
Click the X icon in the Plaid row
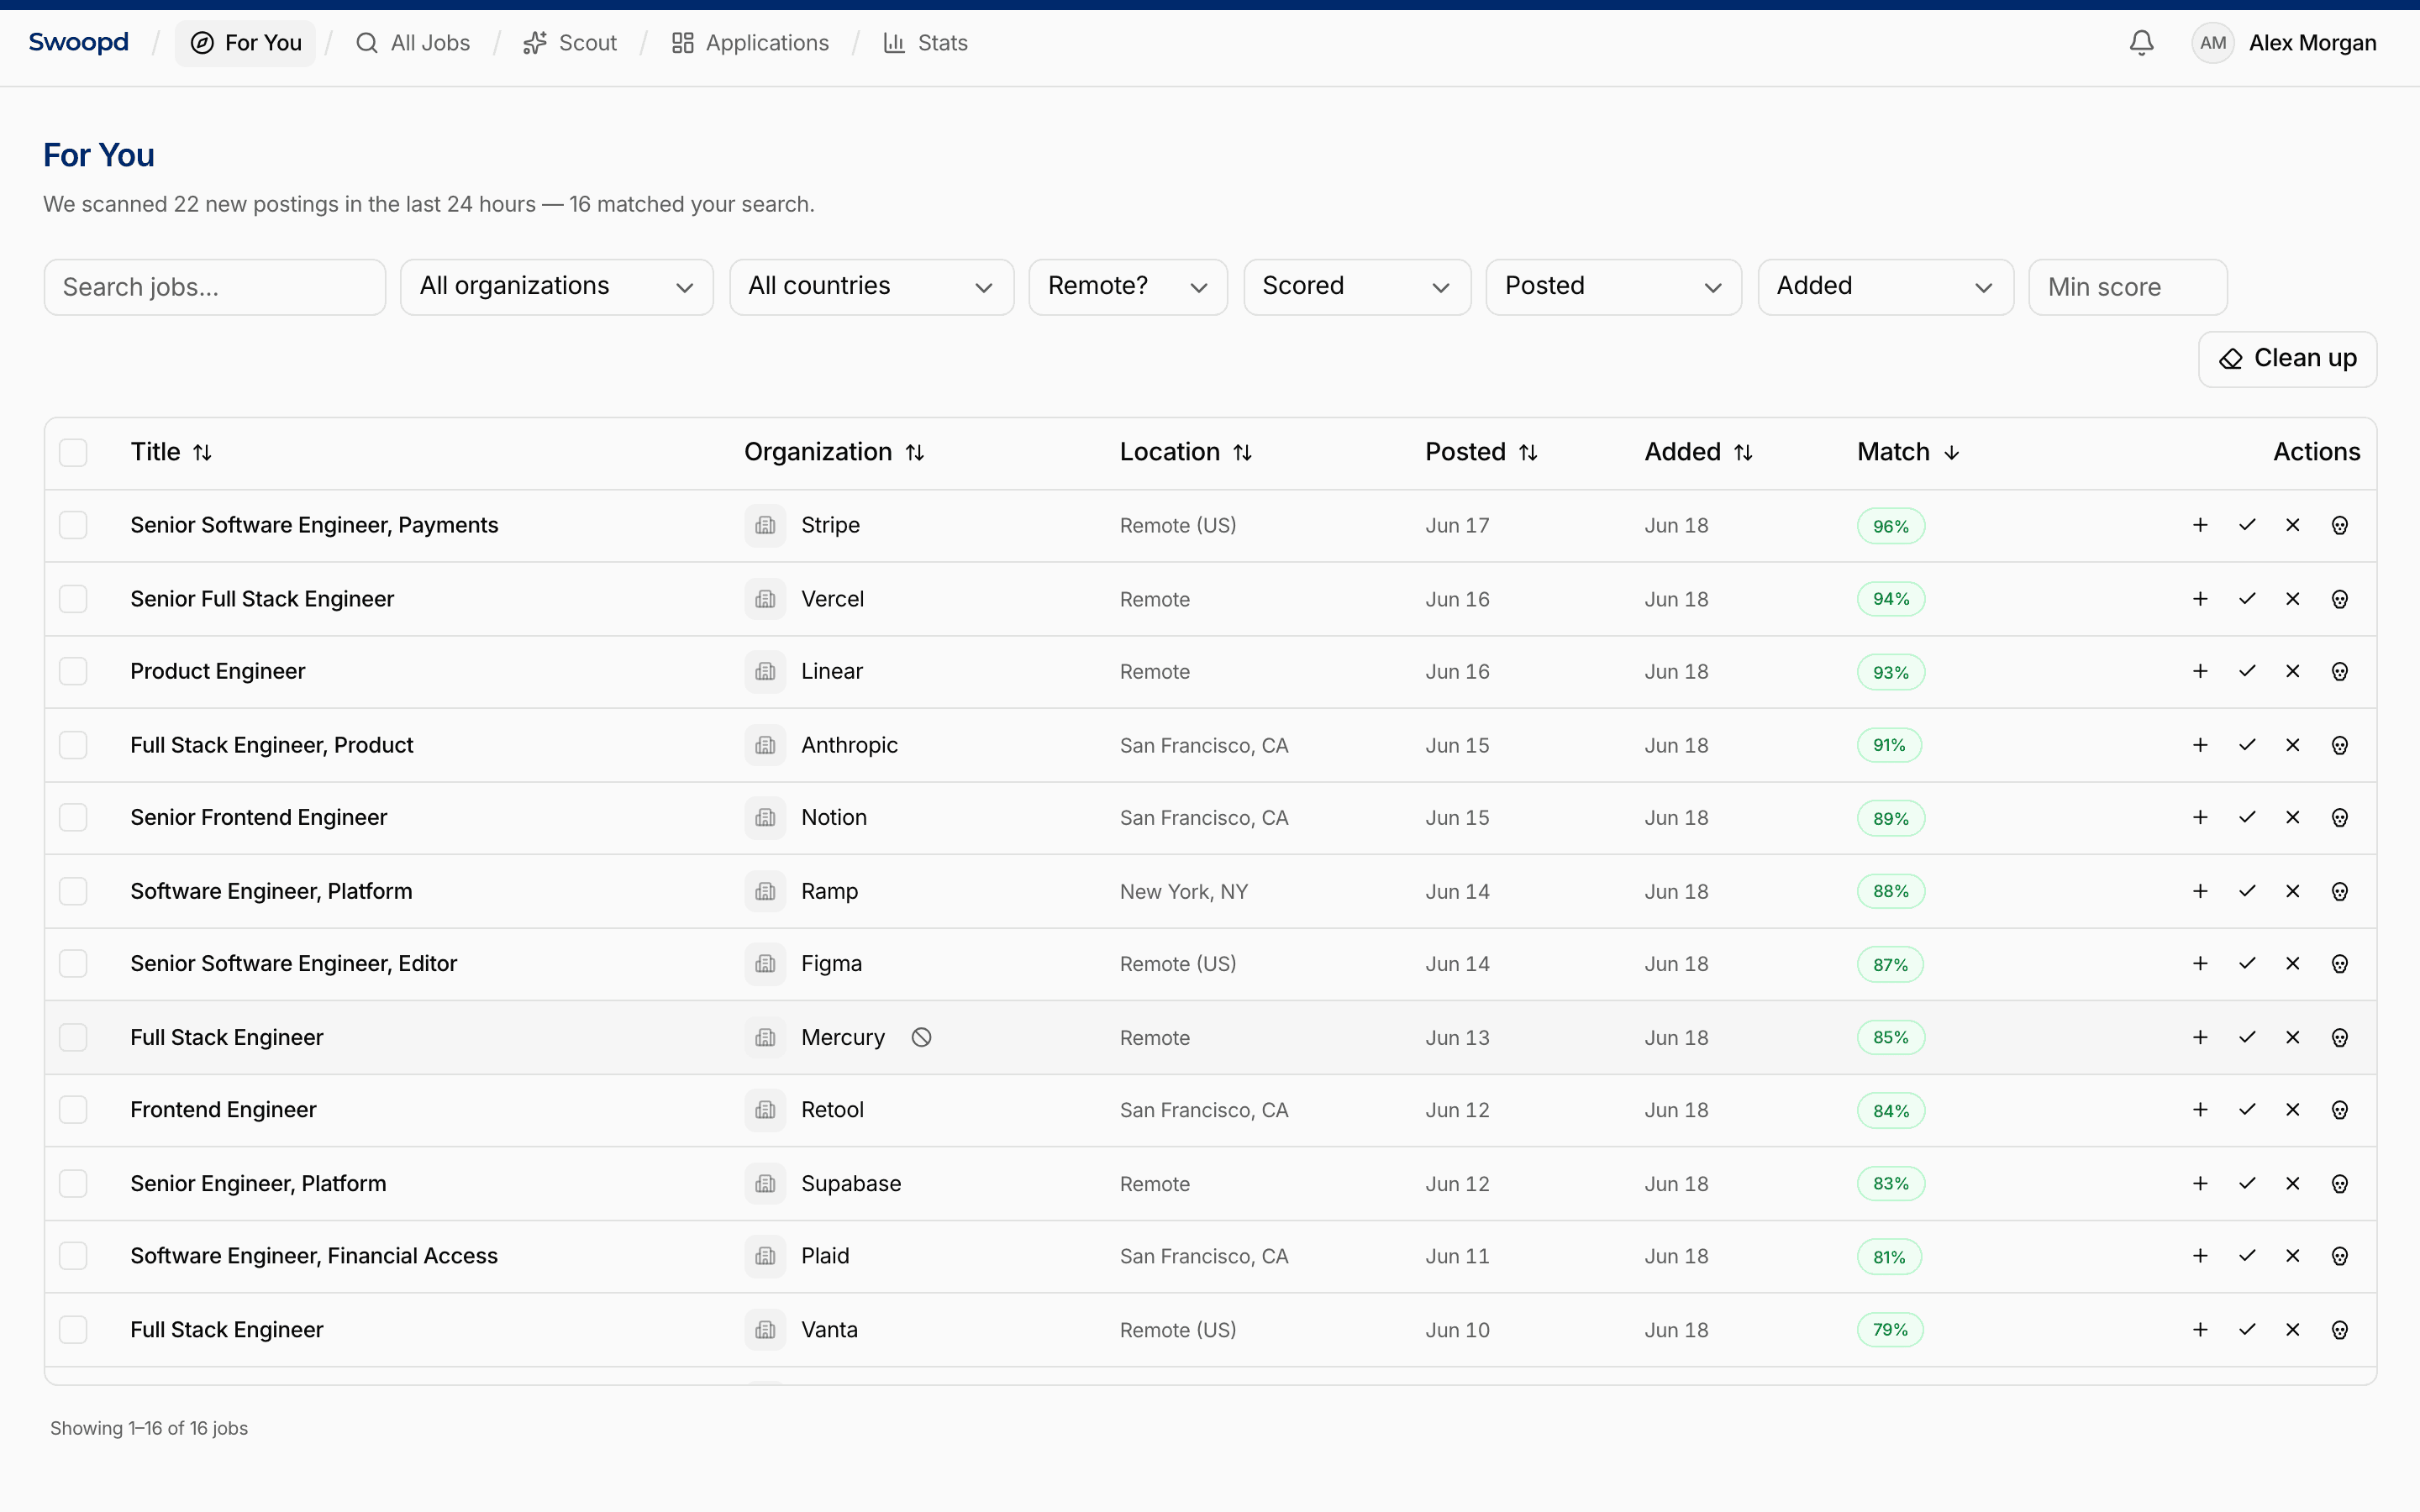pyautogui.click(x=2293, y=1255)
